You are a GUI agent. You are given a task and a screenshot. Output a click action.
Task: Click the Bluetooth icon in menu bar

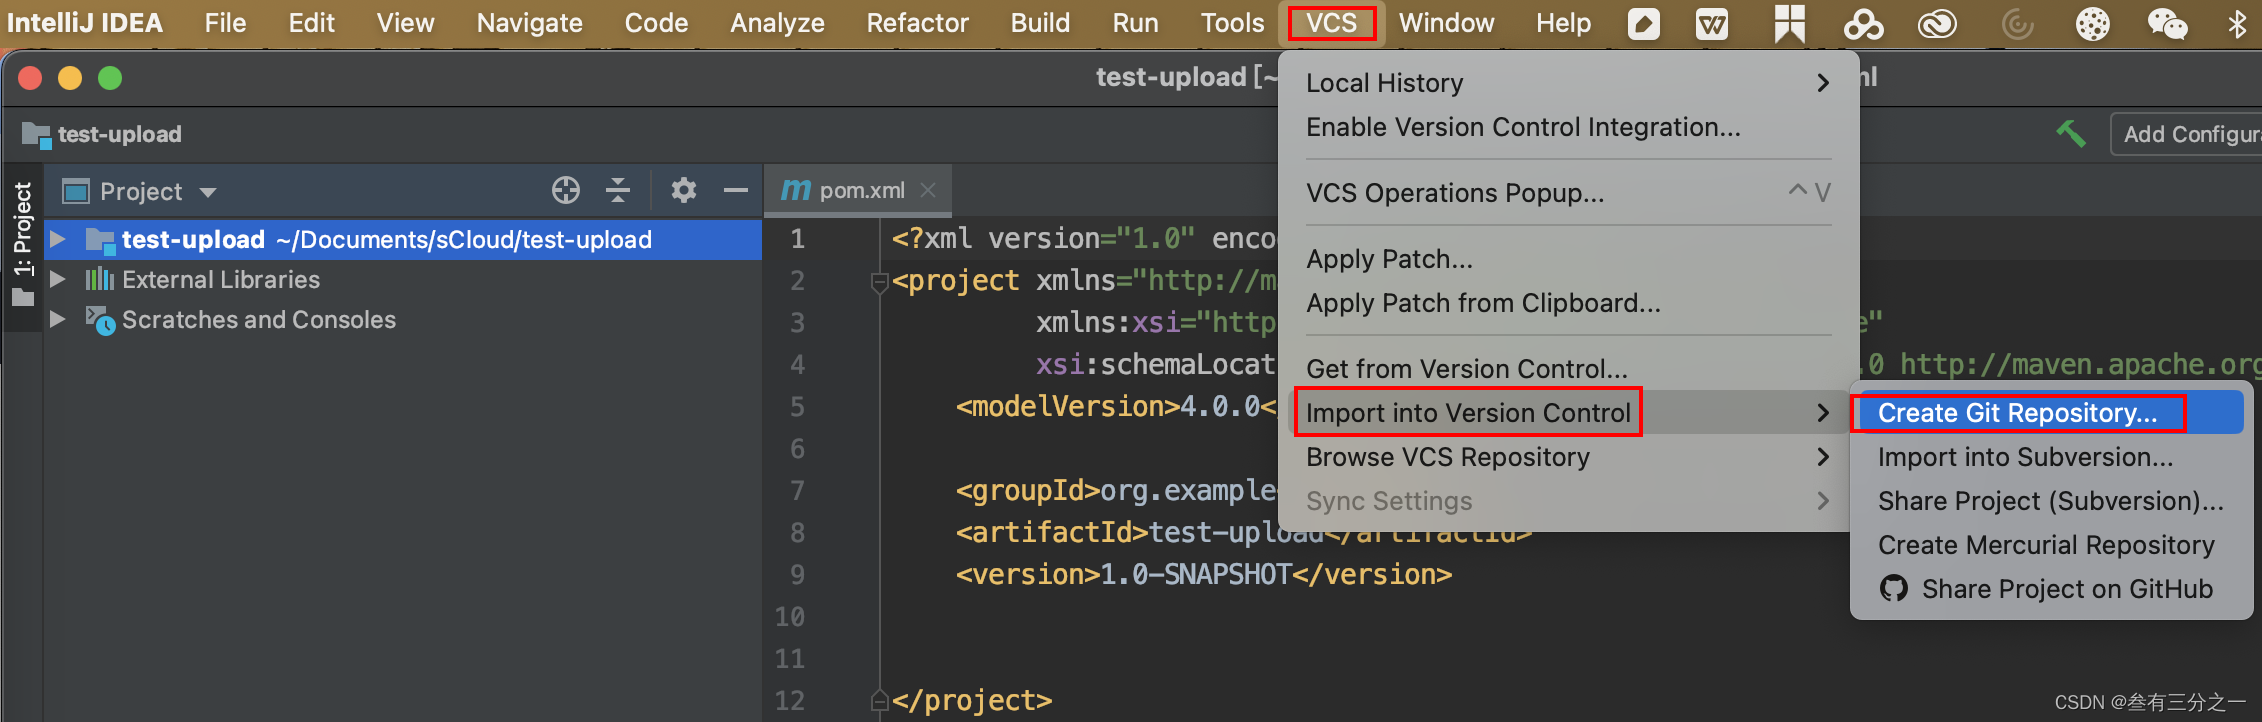[2237, 23]
